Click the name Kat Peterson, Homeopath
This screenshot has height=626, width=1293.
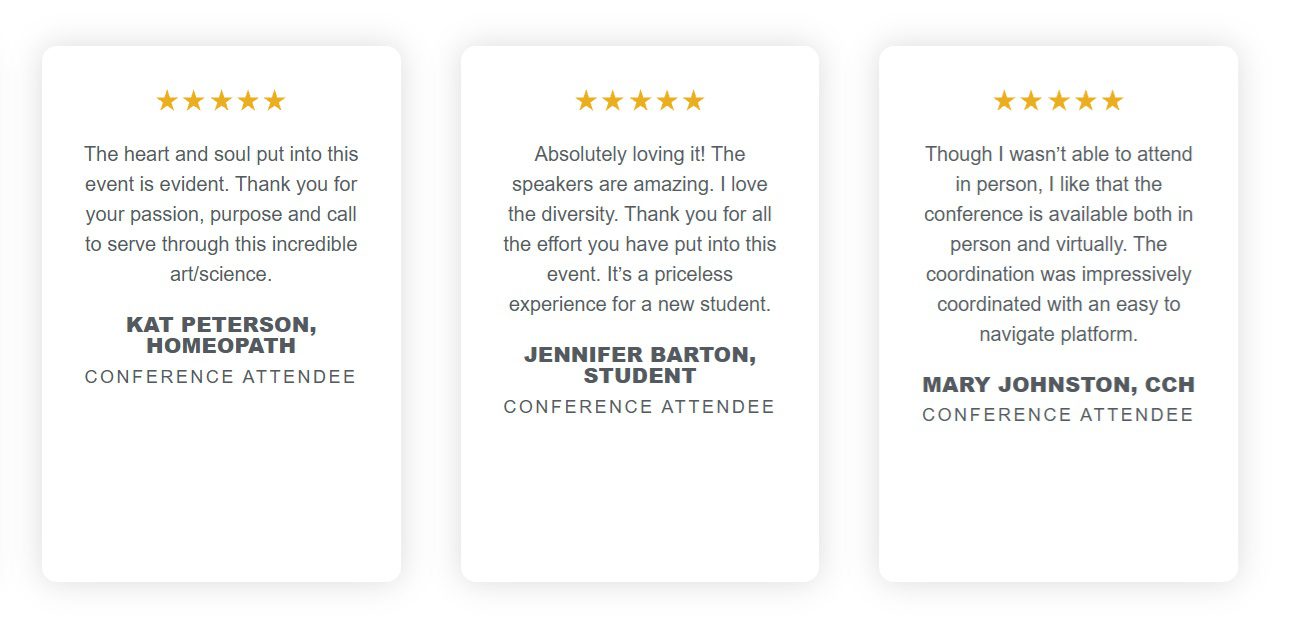click(221, 335)
